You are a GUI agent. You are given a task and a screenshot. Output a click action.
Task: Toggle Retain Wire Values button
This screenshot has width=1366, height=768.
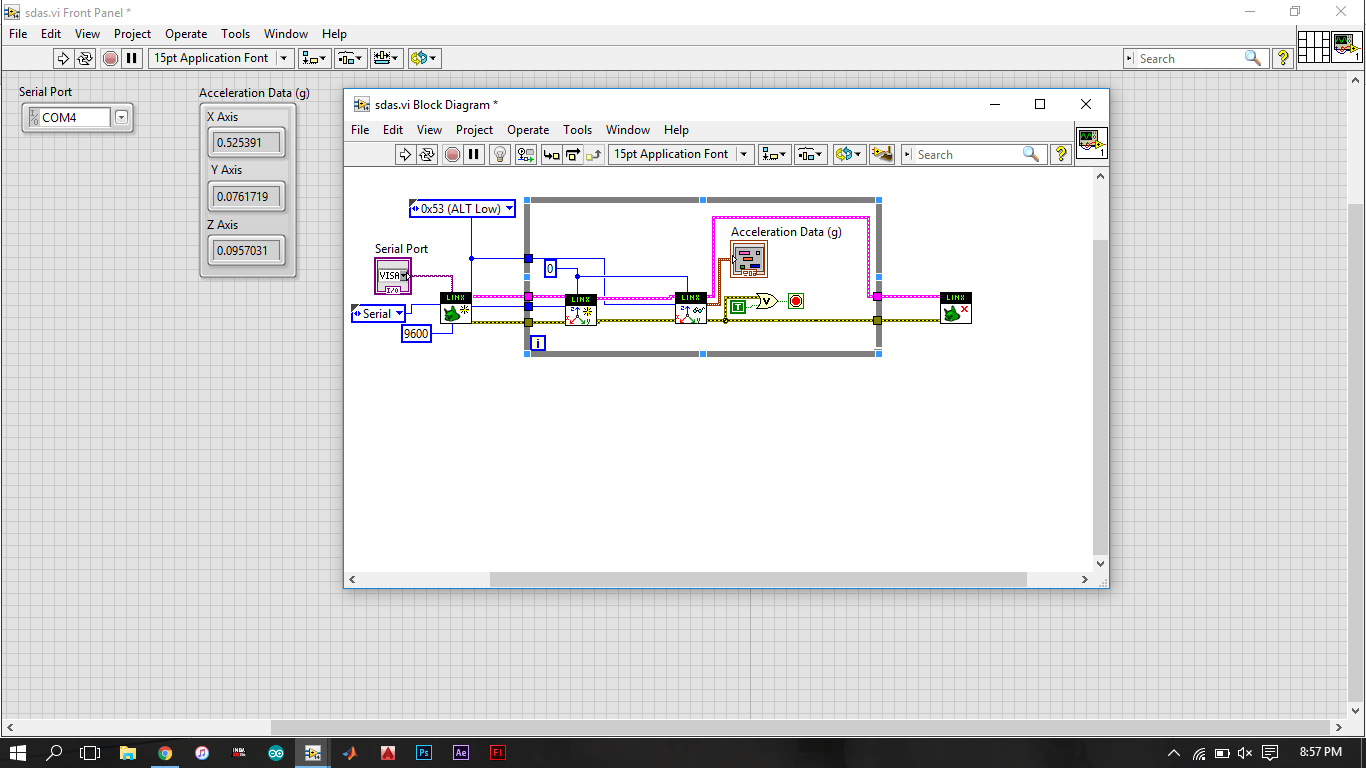[x=526, y=154]
